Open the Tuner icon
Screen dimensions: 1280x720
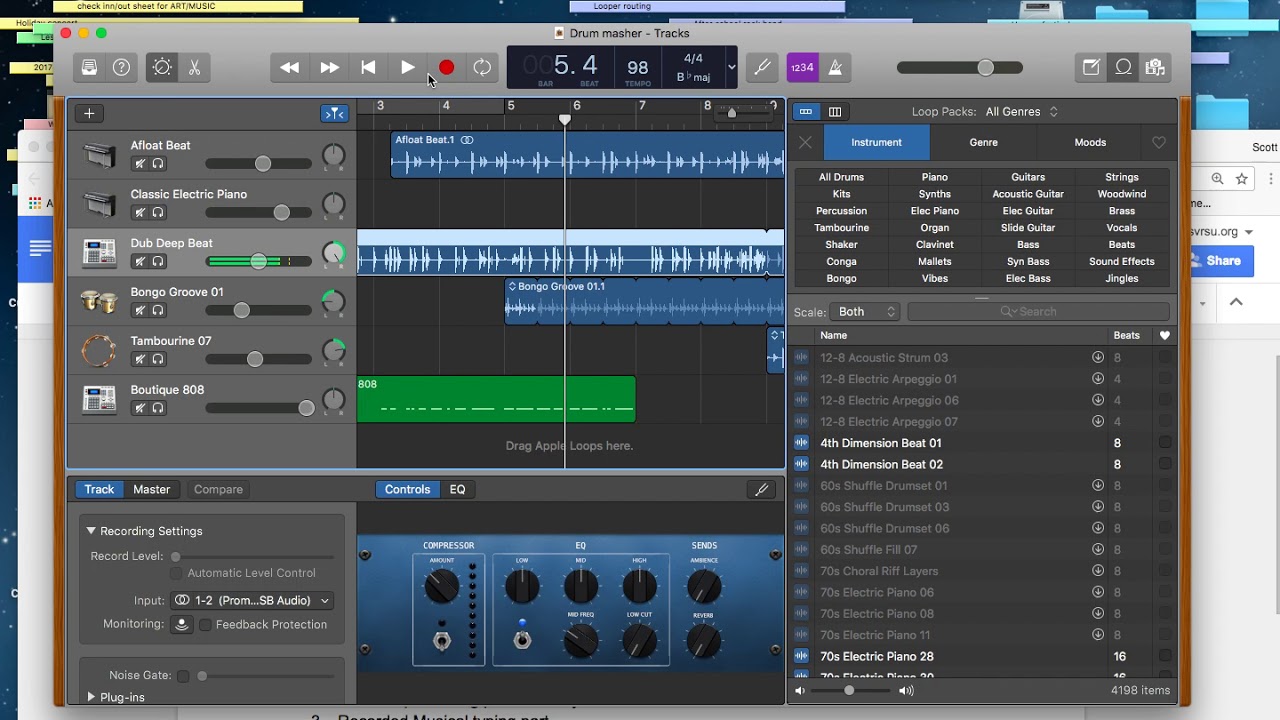[x=762, y=67]
